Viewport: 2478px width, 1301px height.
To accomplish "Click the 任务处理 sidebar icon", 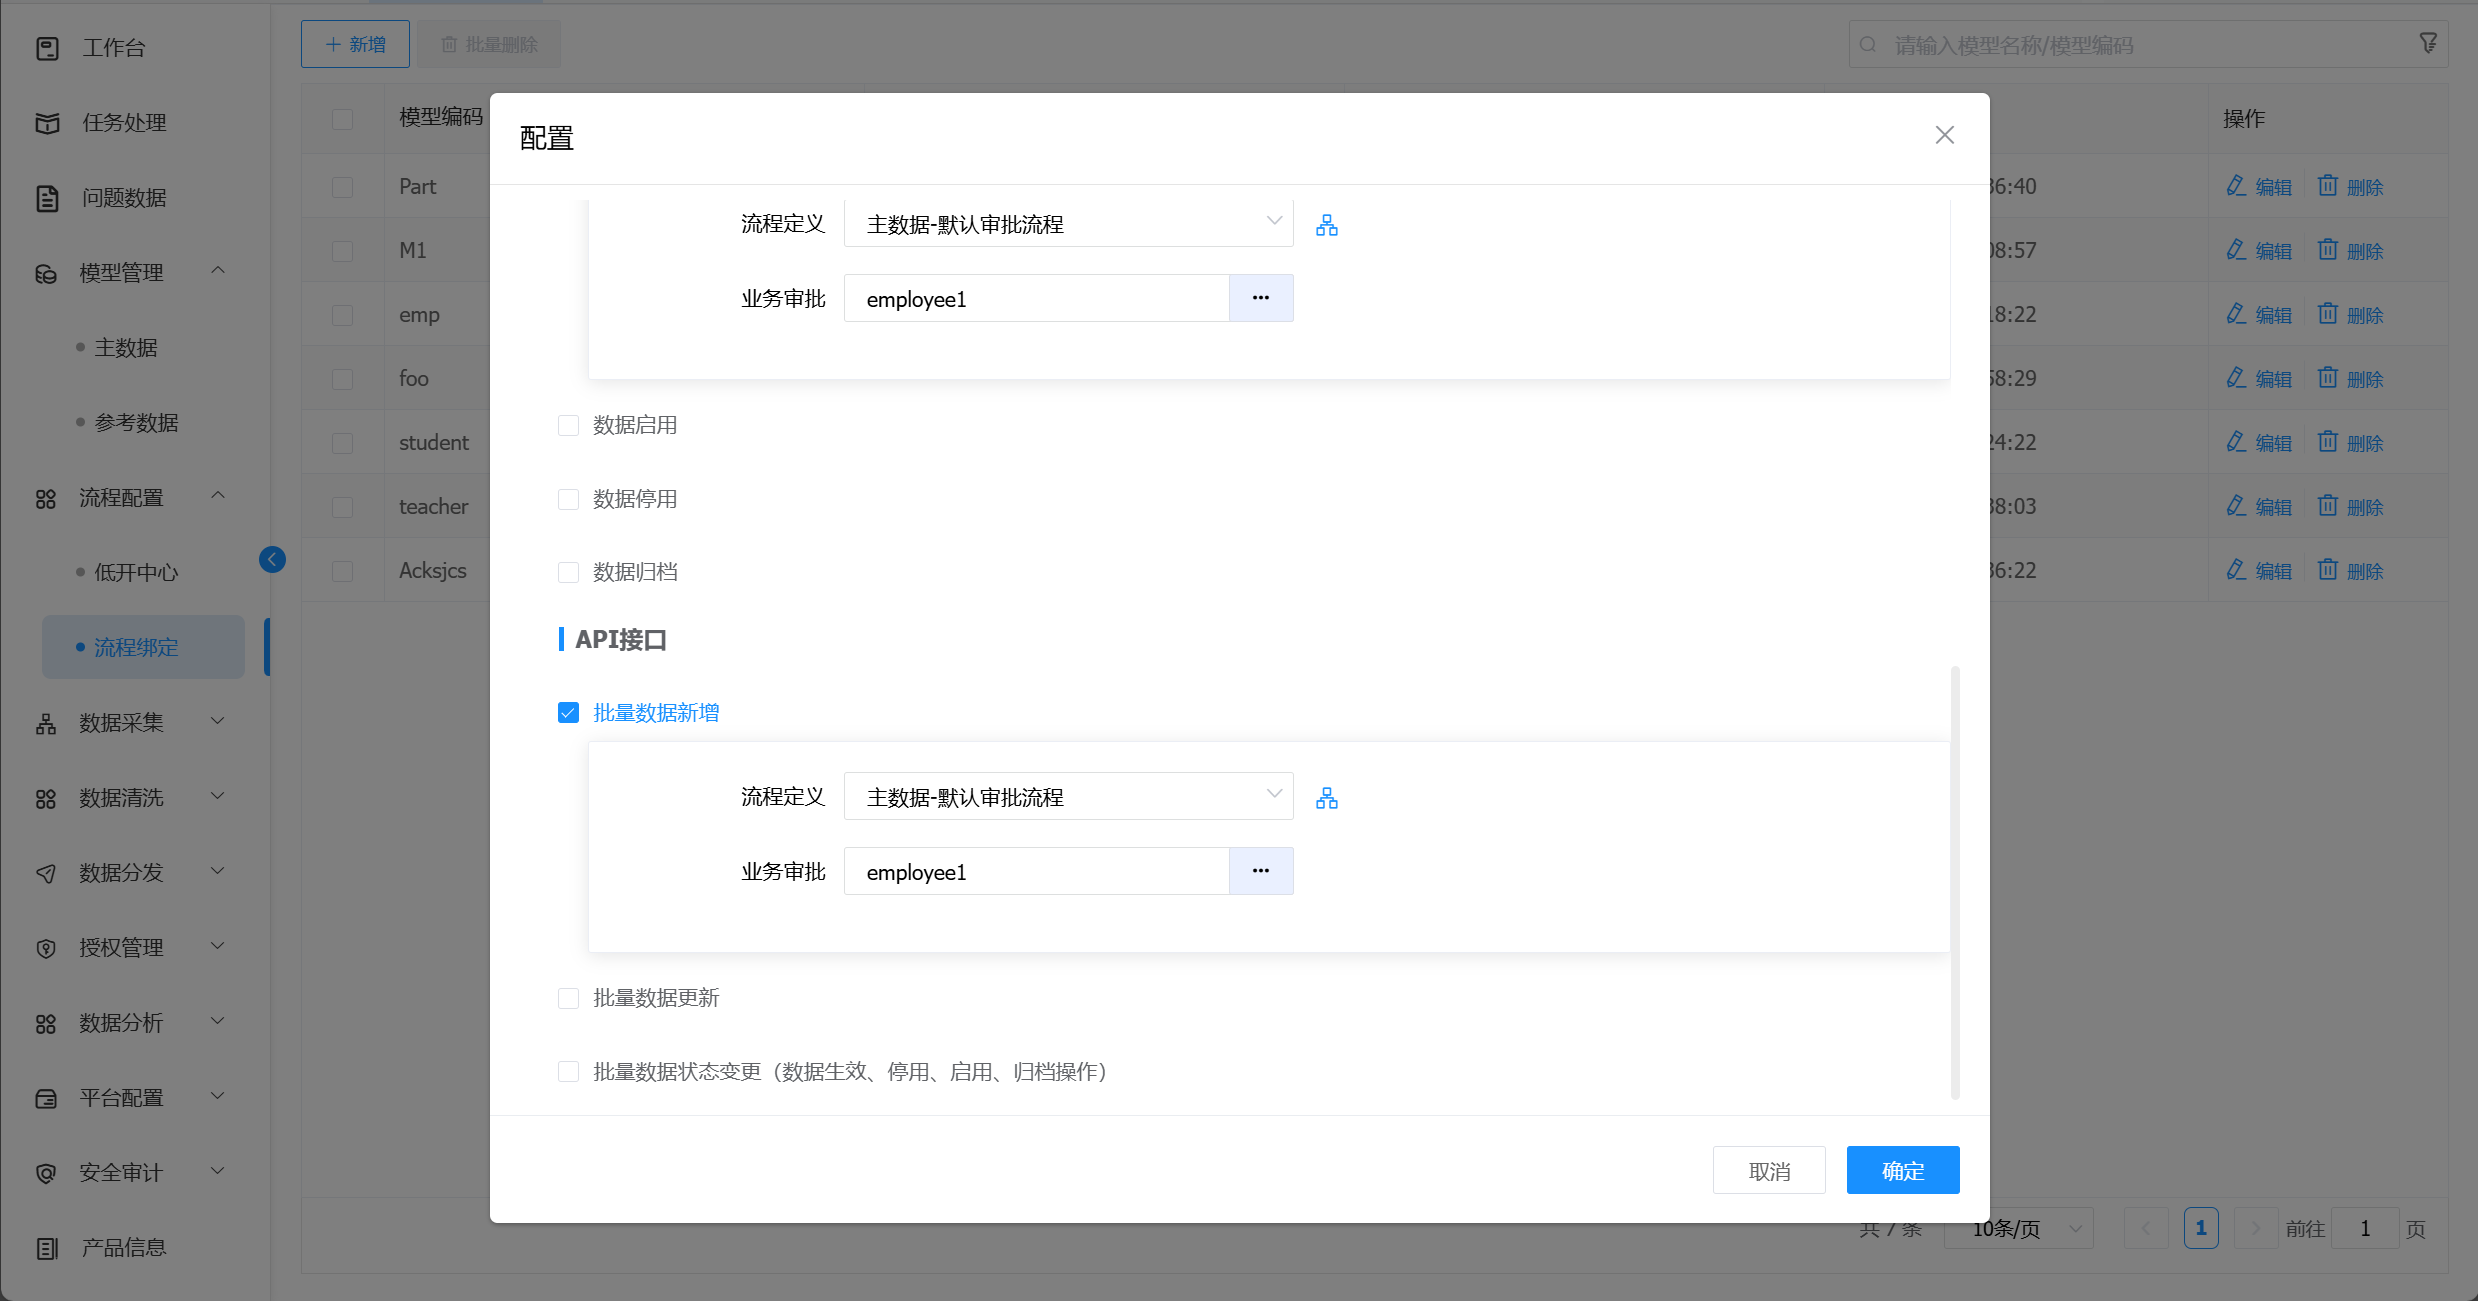I will point(47,123).
